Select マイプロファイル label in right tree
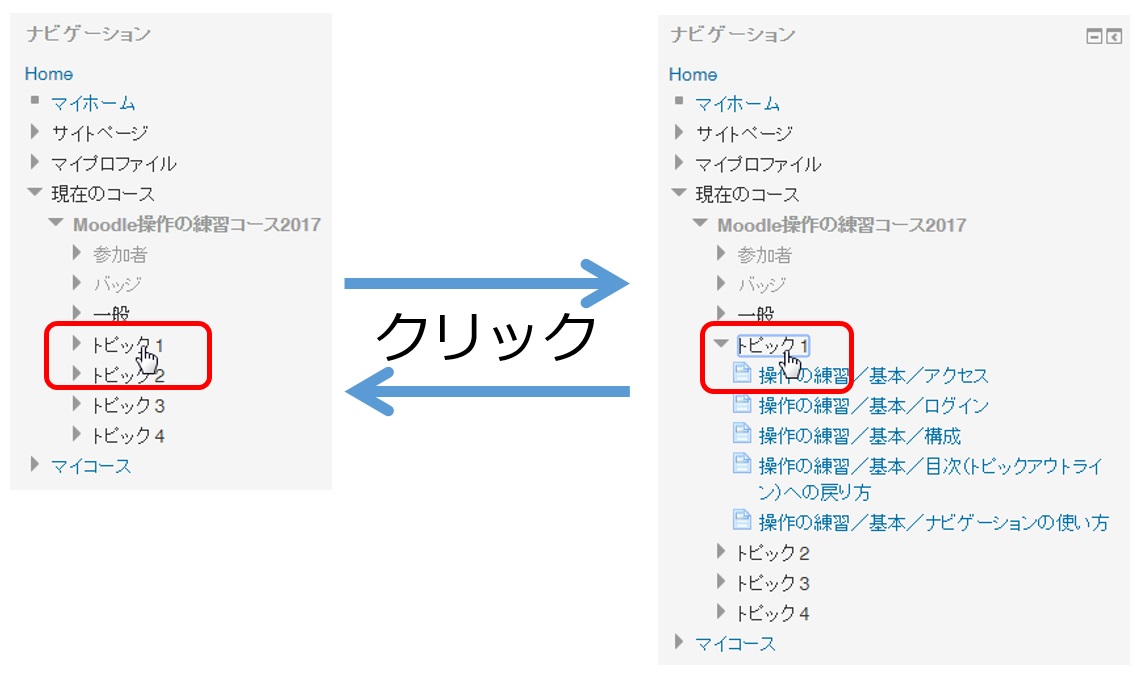This screenshot has width=1143, height=679. tap(757, 164)
